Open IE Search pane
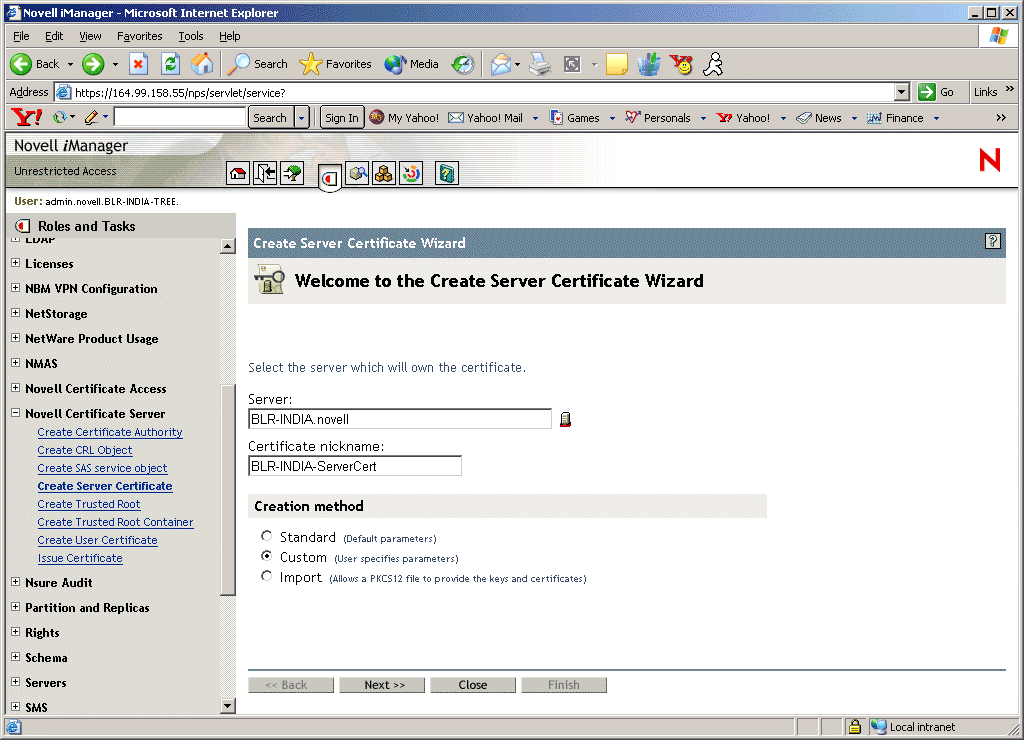The height and width of the screenshot is (740, 1024). [257, 64]
